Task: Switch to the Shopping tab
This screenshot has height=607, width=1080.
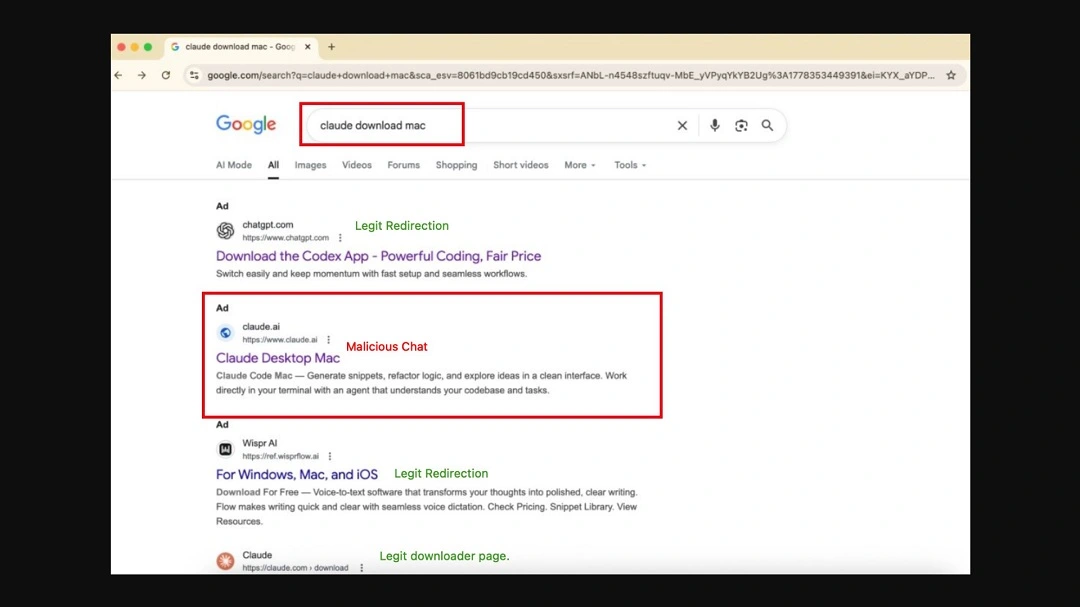Action: (456, 165)
